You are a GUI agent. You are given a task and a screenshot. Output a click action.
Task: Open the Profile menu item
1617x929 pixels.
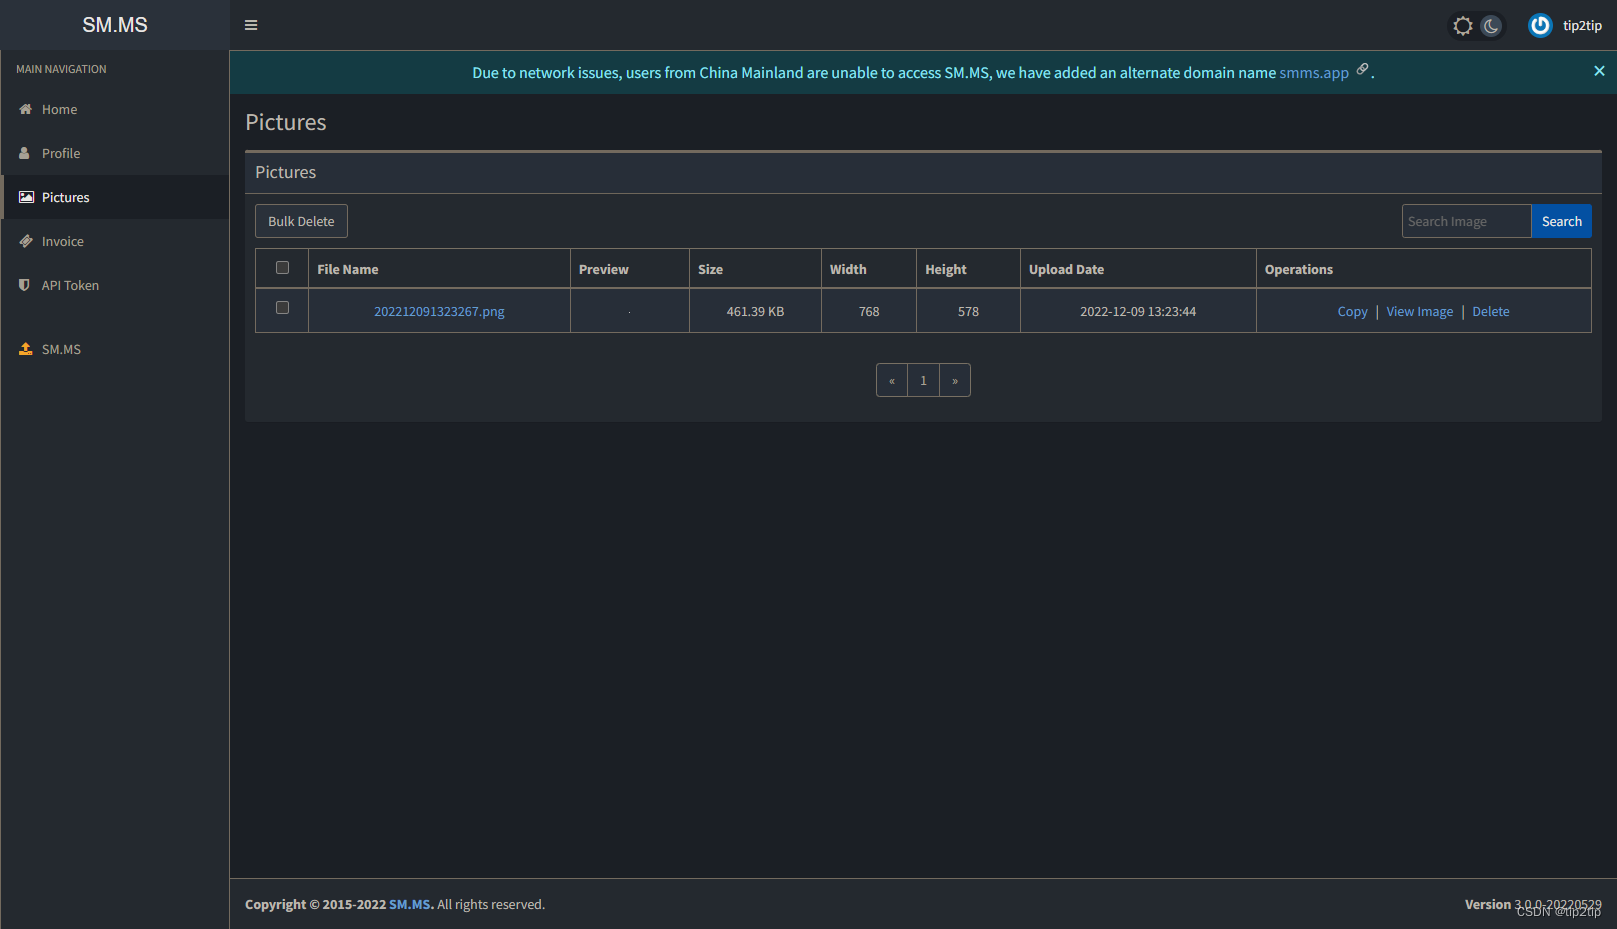(115, 153)
